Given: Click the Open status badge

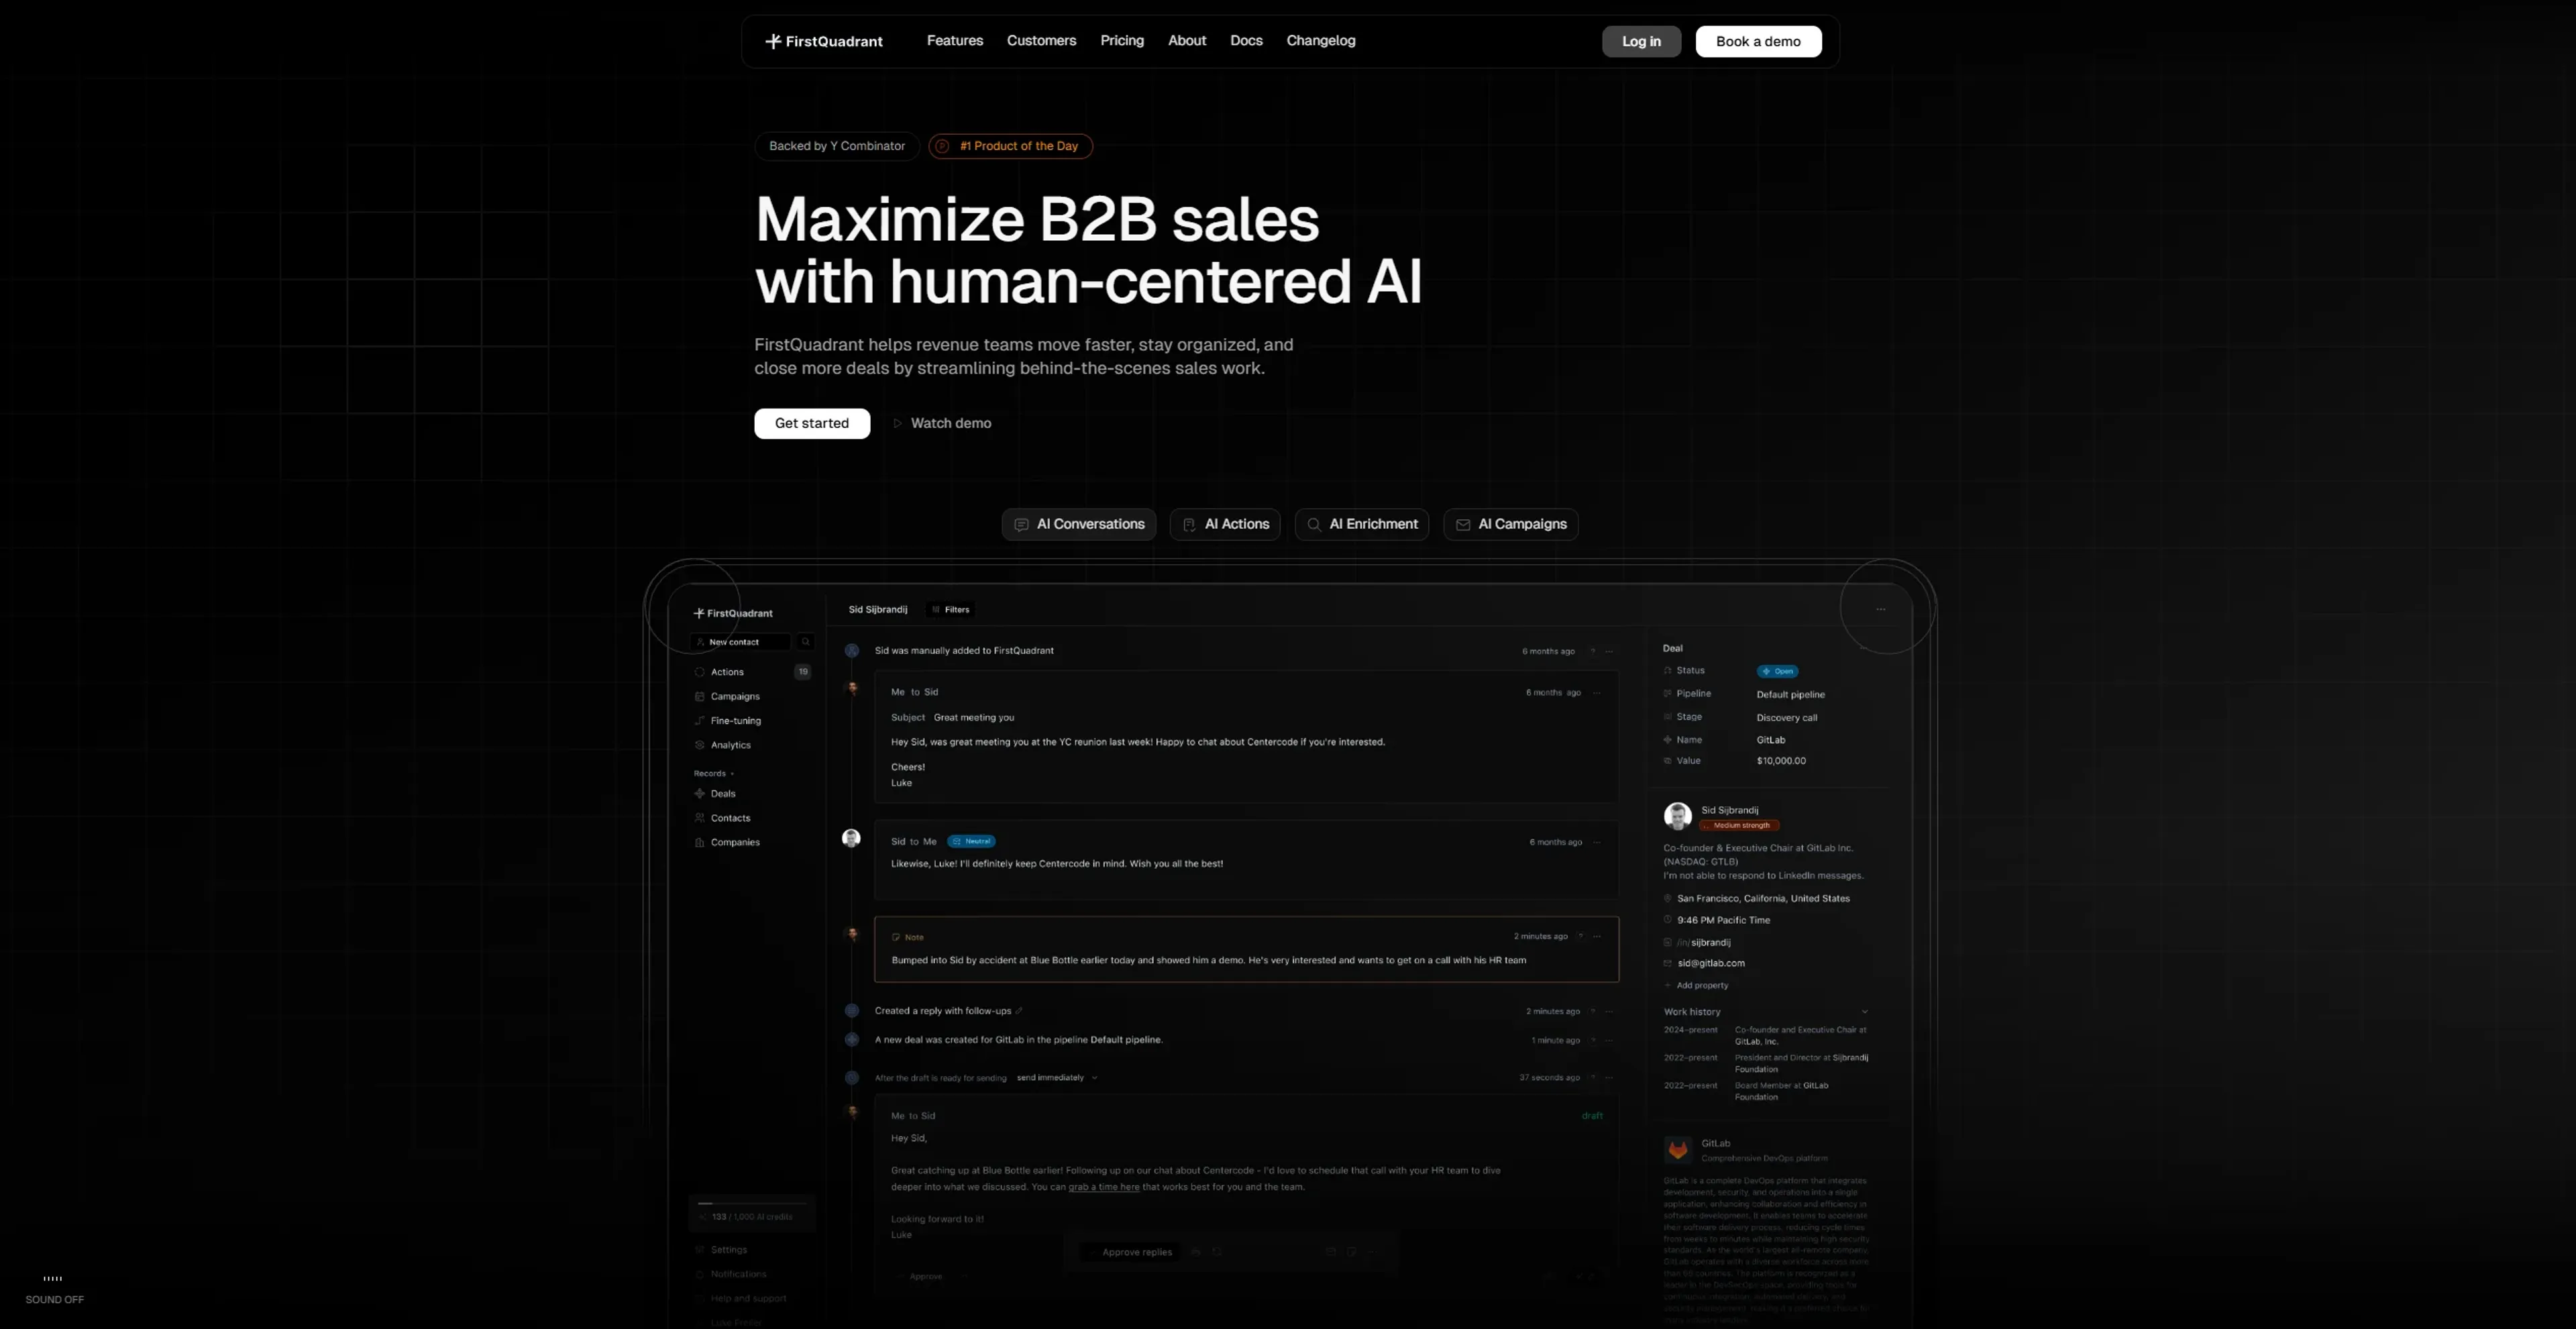Looking at the screenshot, I should tap(1777, 671).
